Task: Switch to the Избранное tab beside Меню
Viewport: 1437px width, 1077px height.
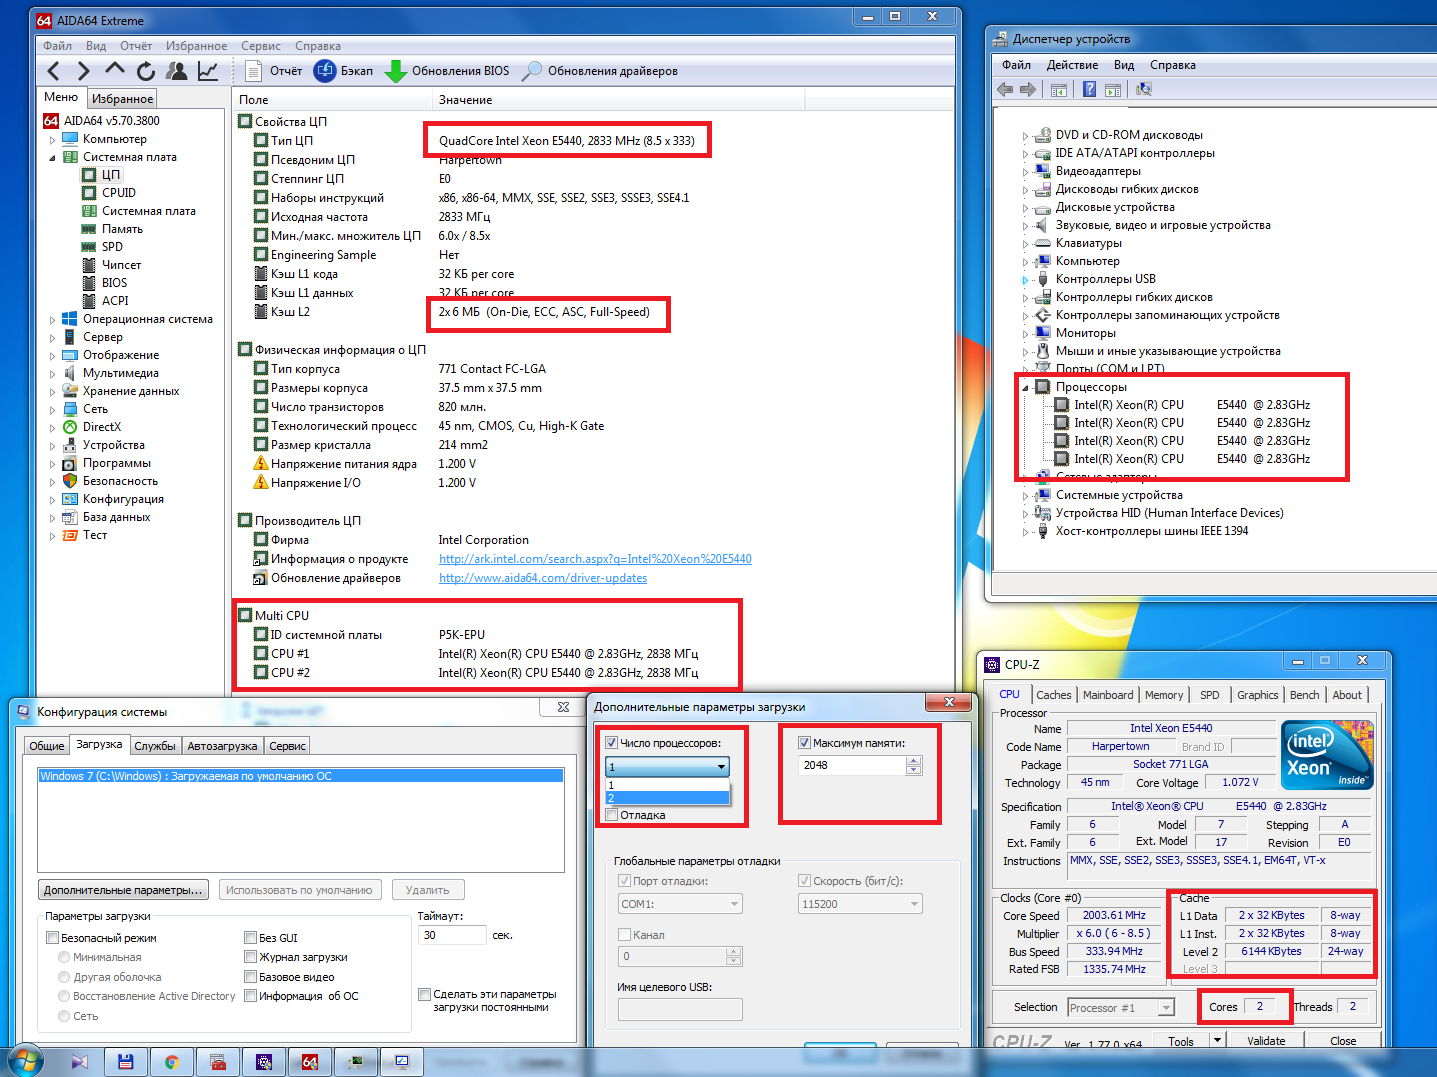Action: pyautogui.click(x=122, y=99)
